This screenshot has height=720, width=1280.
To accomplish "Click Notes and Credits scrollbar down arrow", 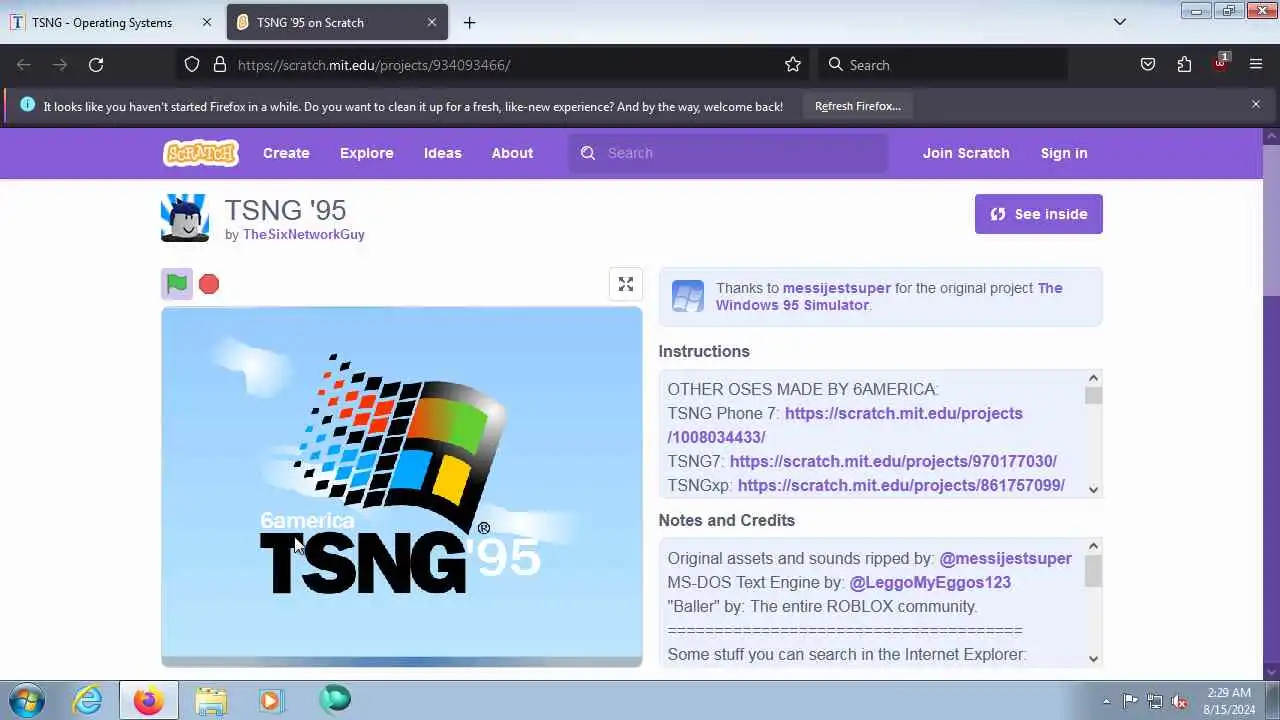I will coord(1093,658).
